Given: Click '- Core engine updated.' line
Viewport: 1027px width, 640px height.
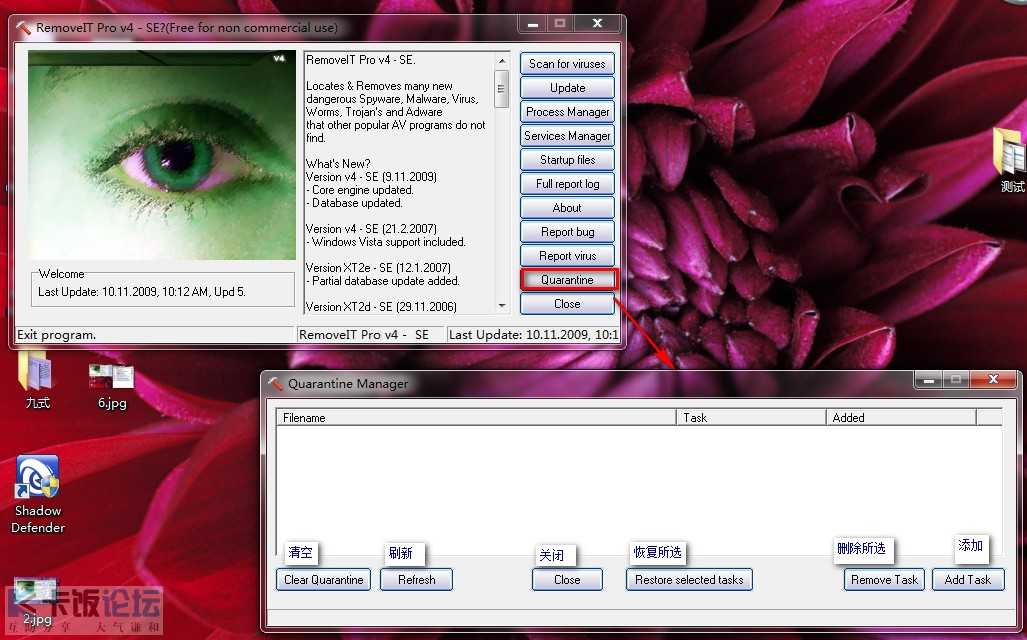Looking at the screenshot, I should point(360,190).
